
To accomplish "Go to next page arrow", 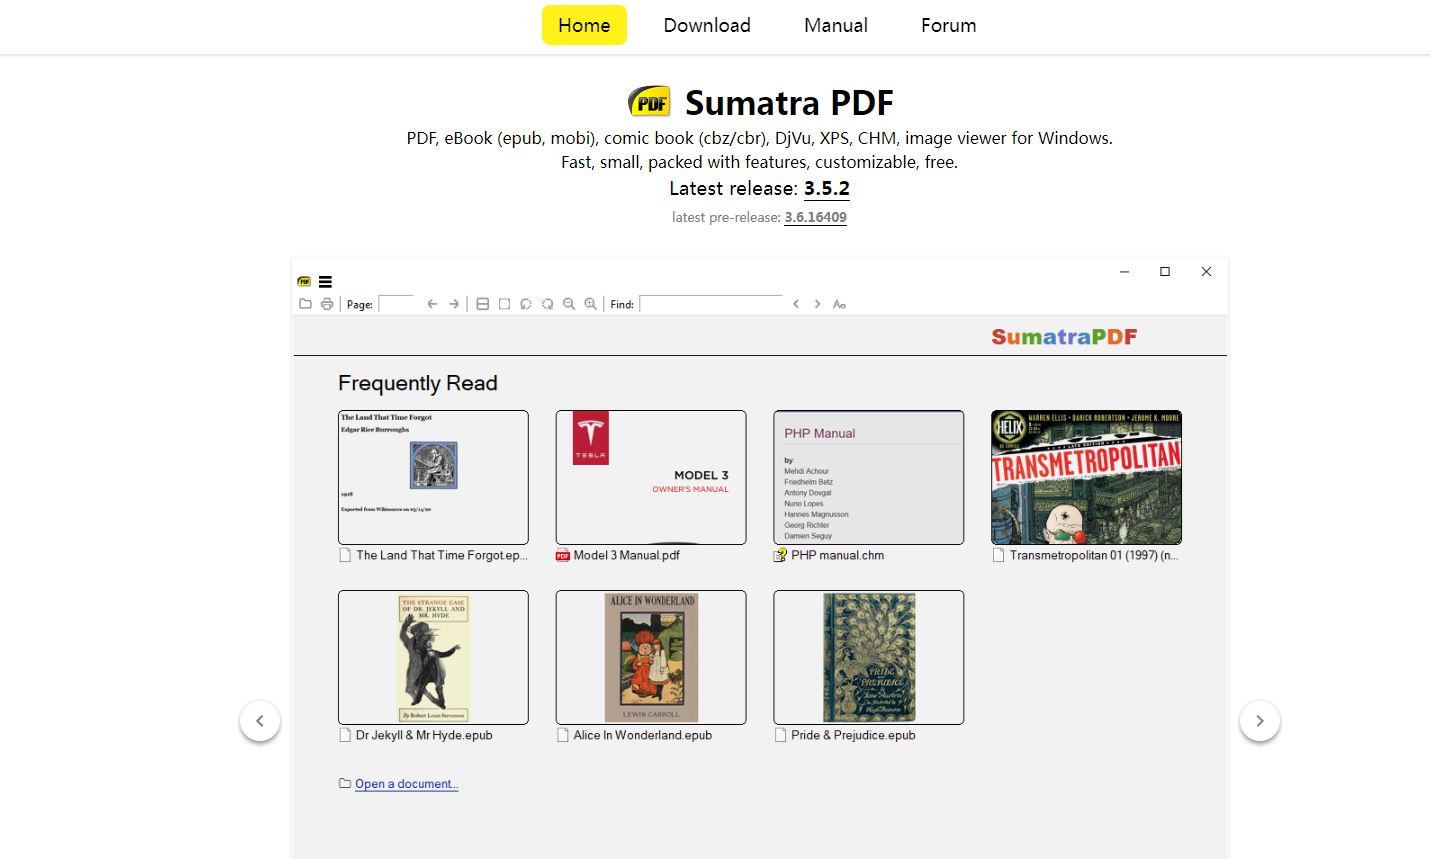I will coord(454,304).
